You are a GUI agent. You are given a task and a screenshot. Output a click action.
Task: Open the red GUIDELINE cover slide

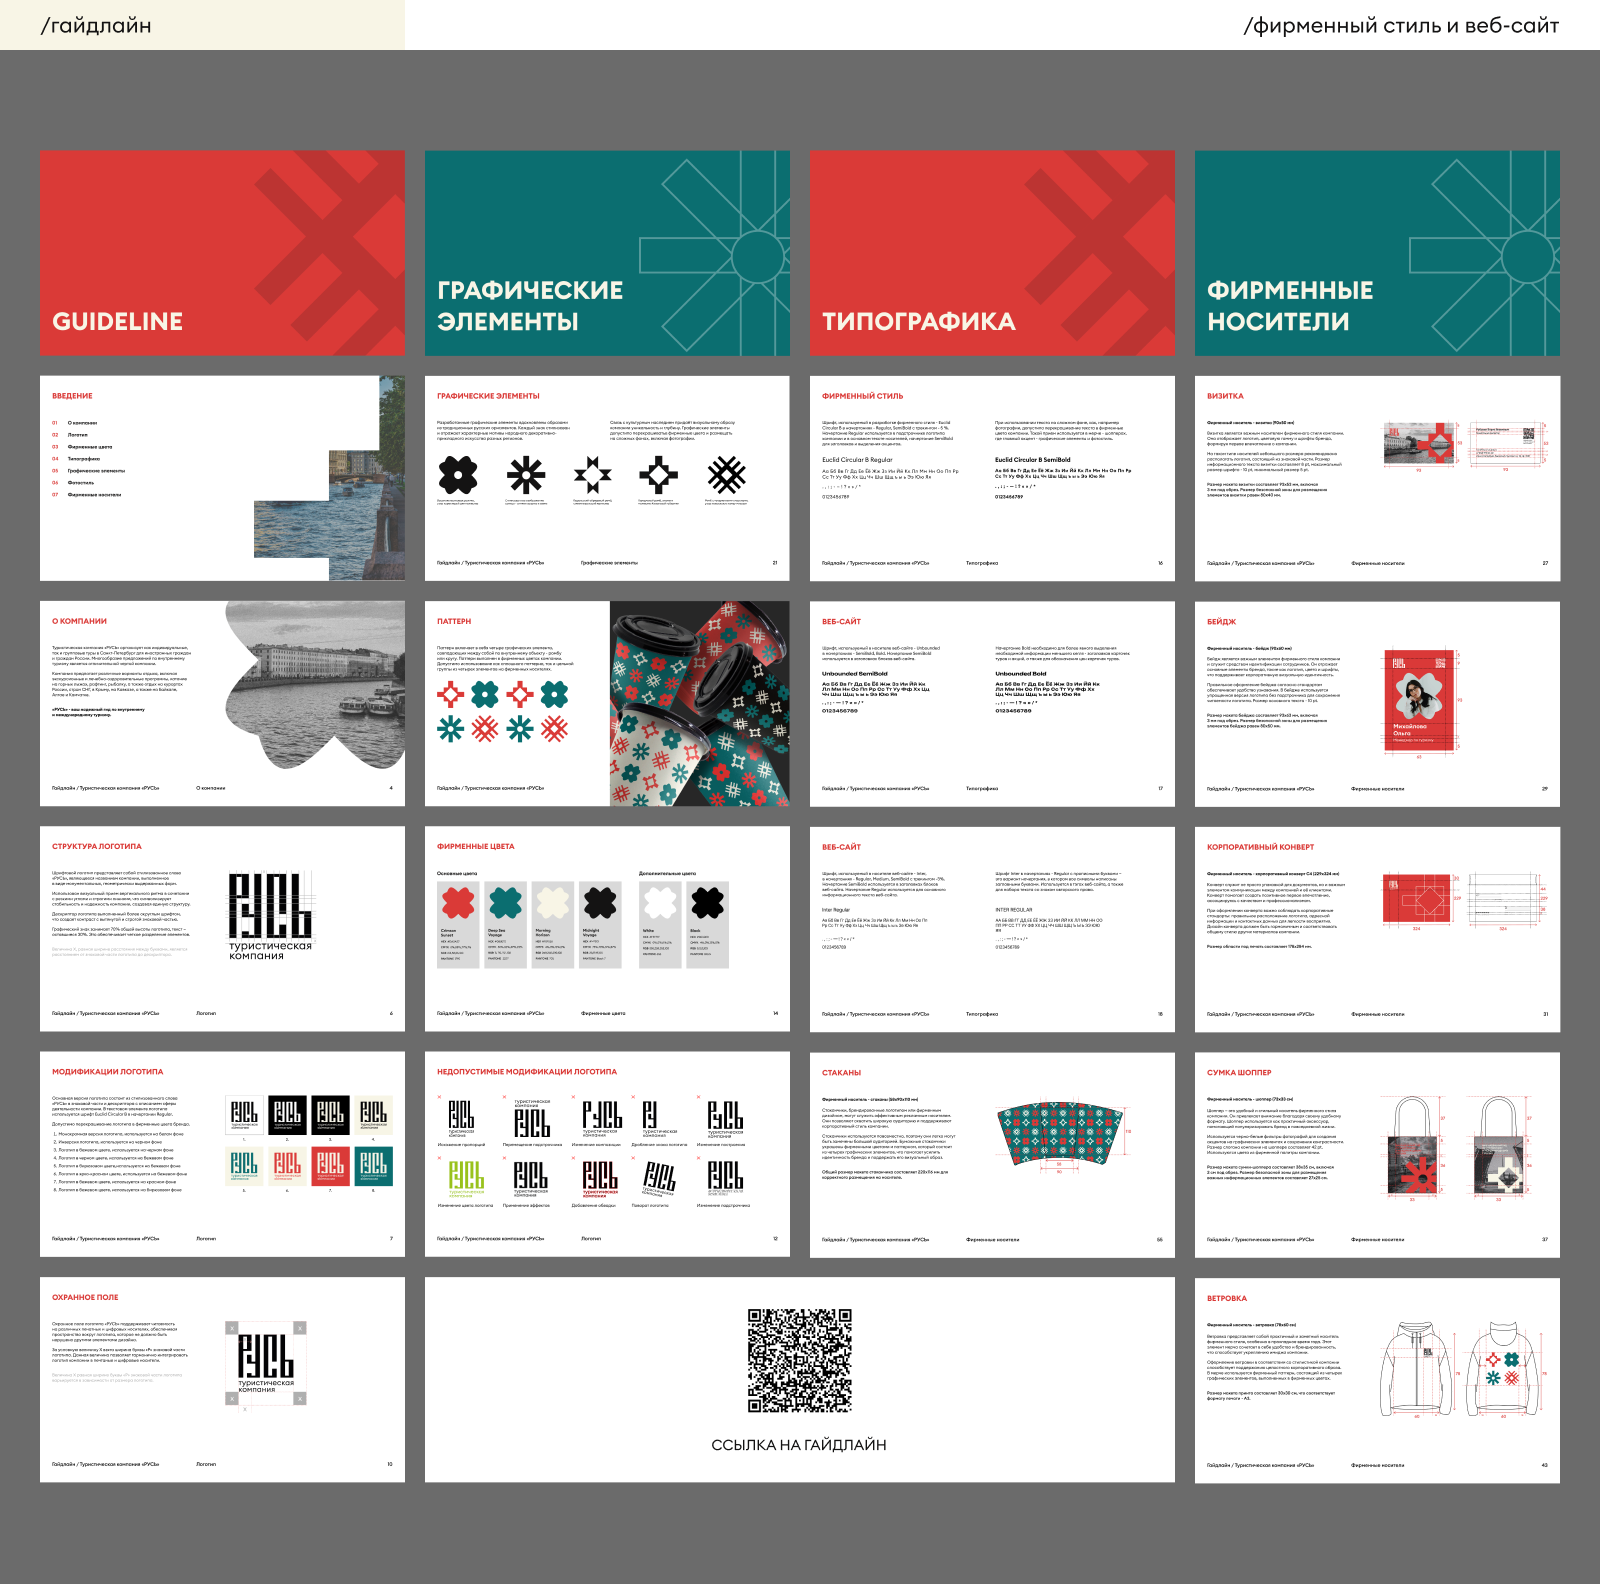pyautogui.click(x=222, y=253)
